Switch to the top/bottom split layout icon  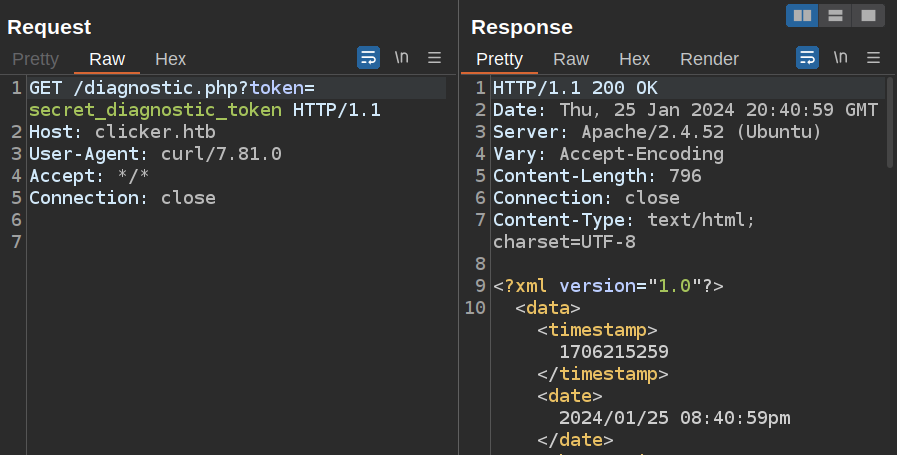pos(834,15)
